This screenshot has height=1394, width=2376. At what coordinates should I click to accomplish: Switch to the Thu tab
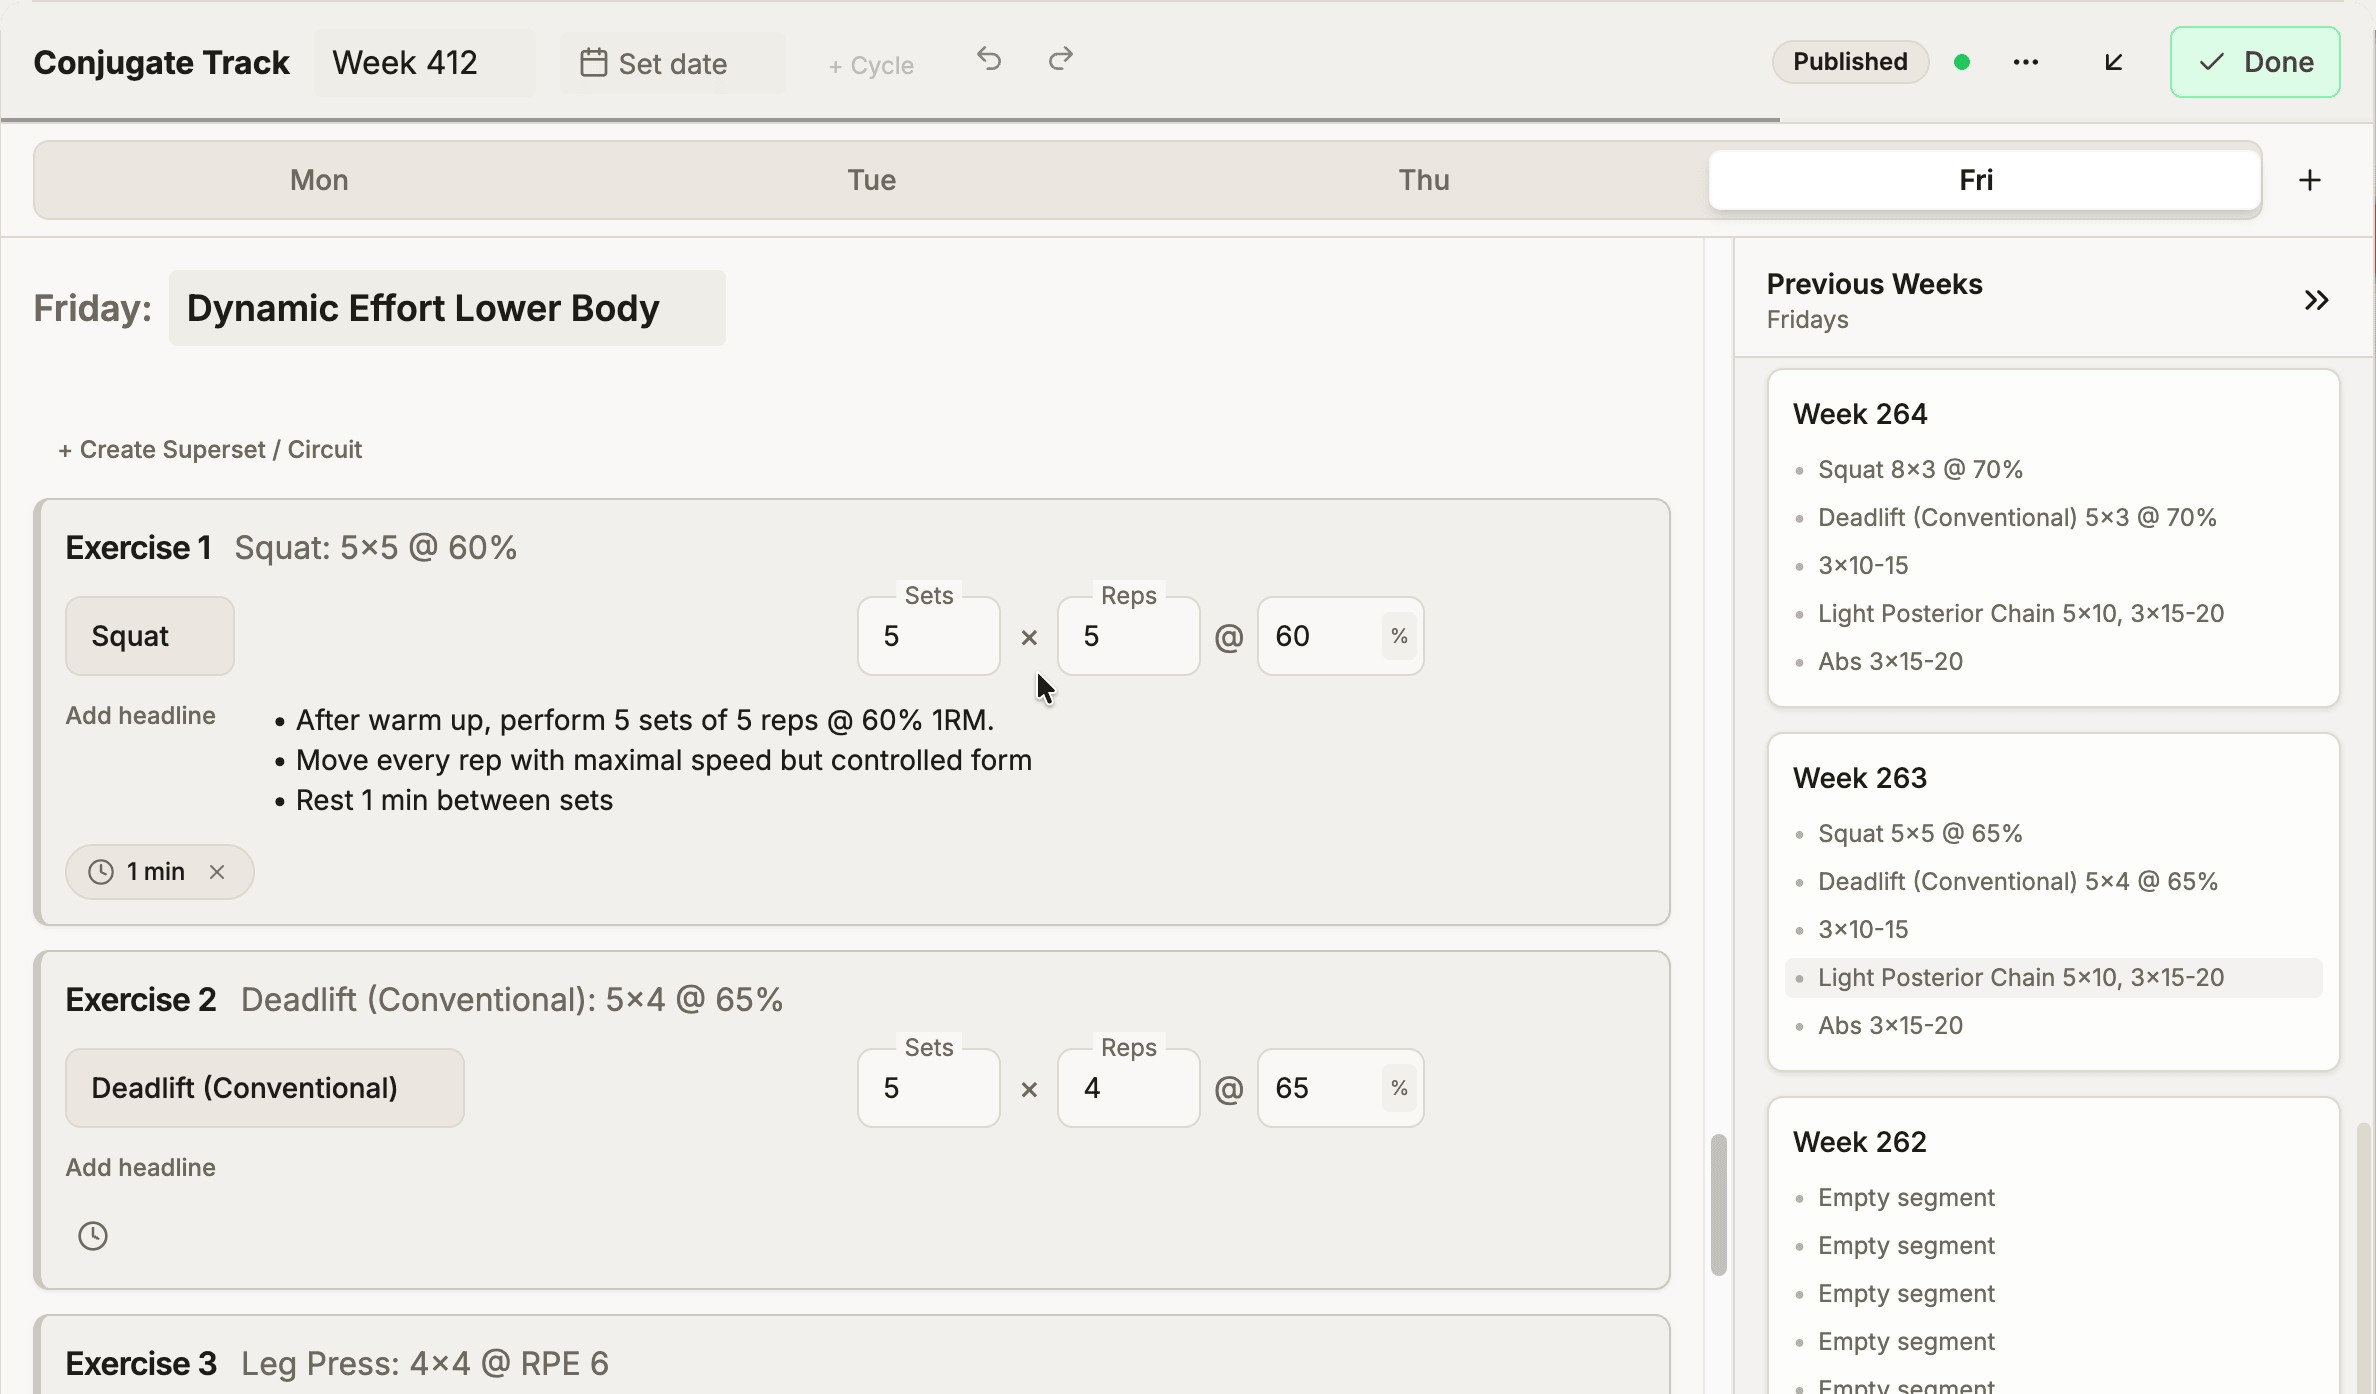(x=1424, y=180)
